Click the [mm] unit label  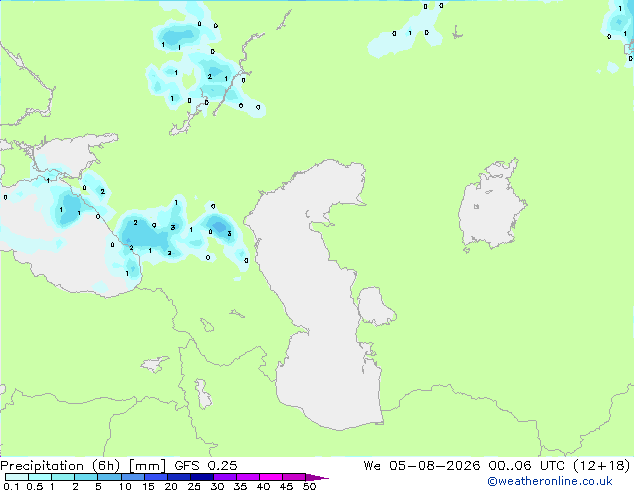147,466
